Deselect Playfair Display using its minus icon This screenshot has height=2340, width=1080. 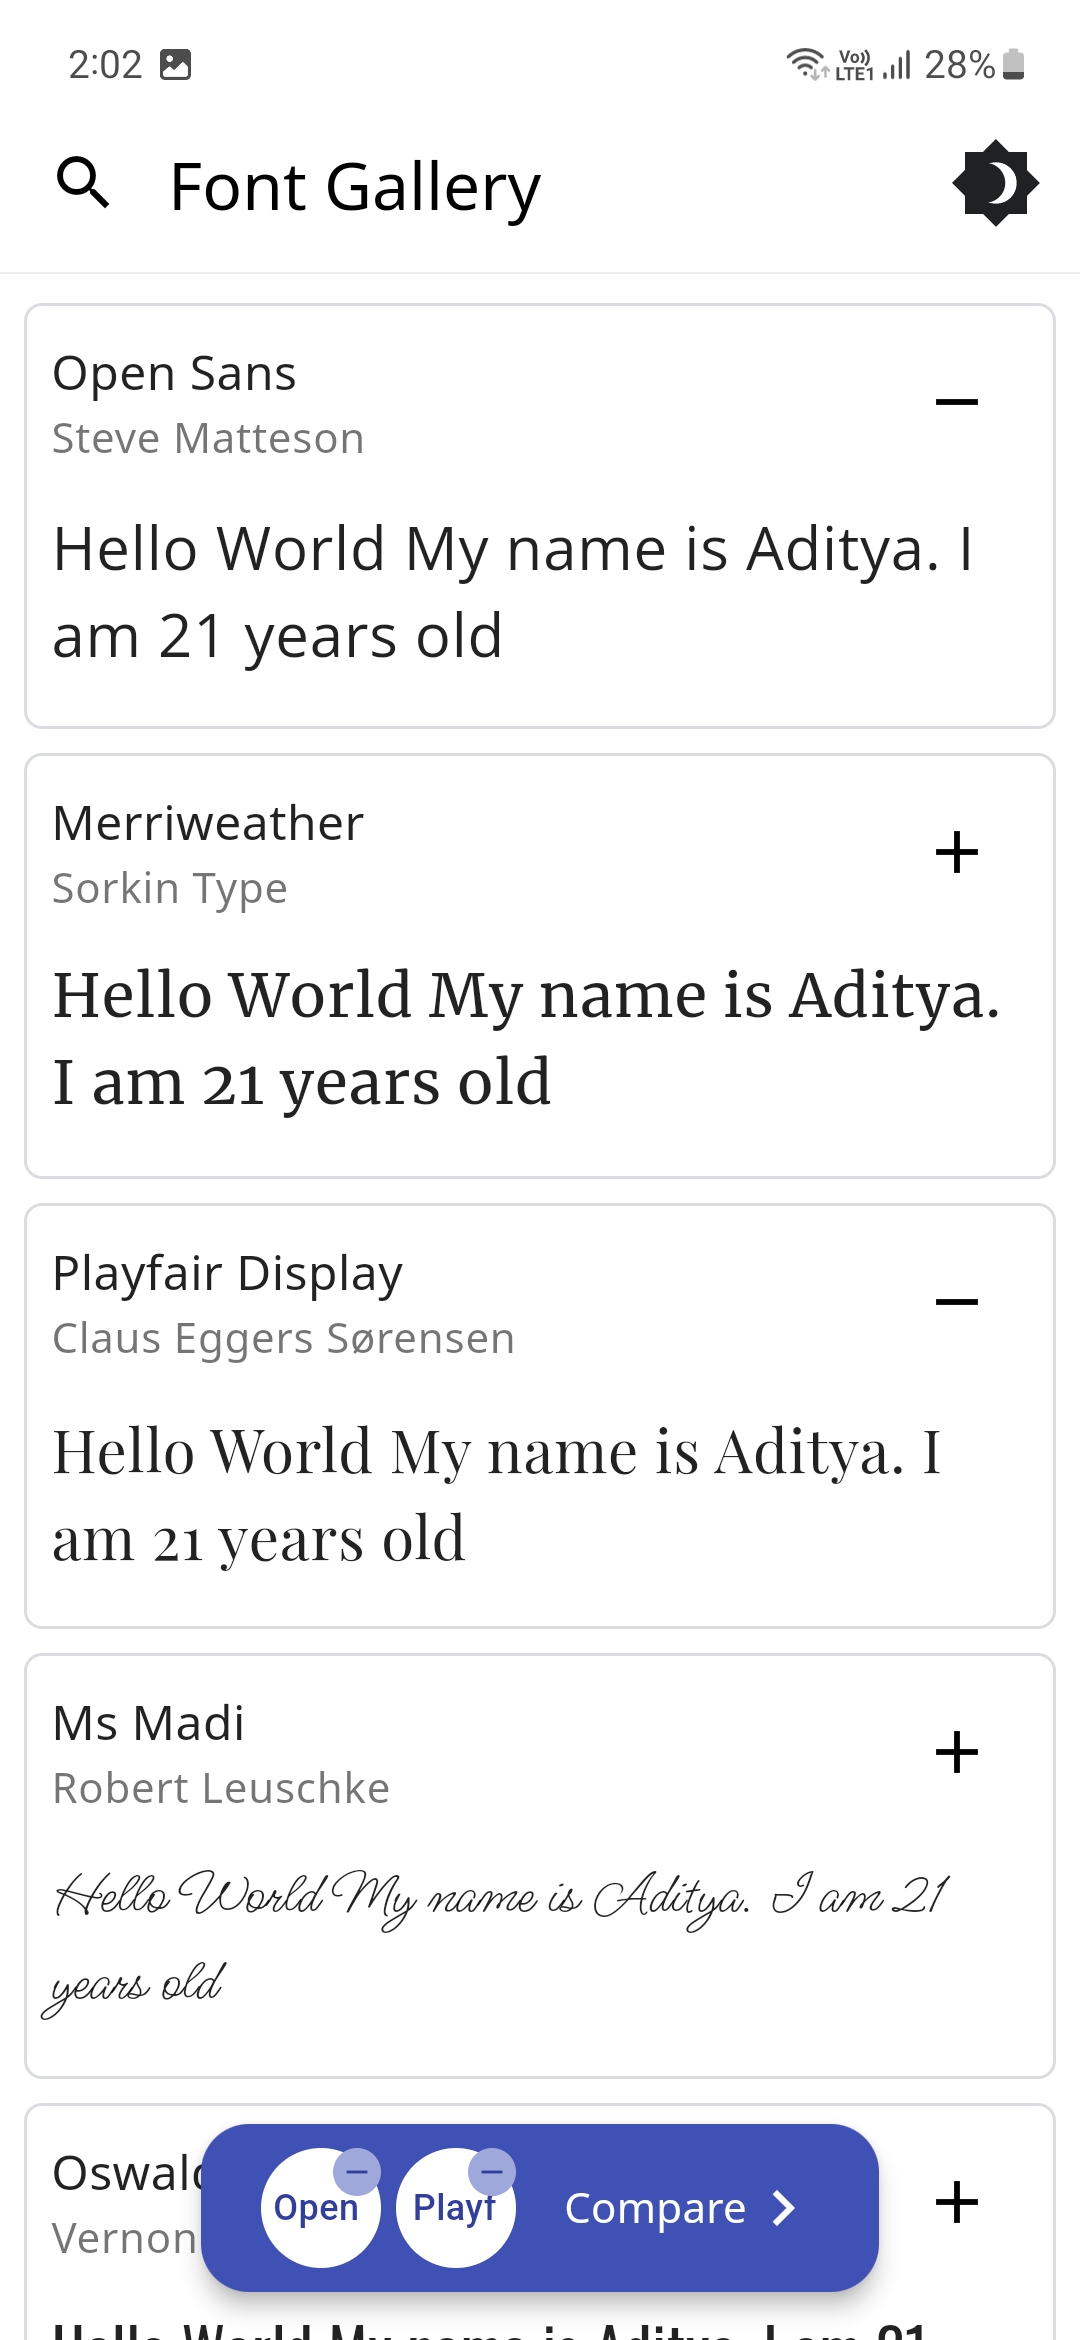point(956,1302)
